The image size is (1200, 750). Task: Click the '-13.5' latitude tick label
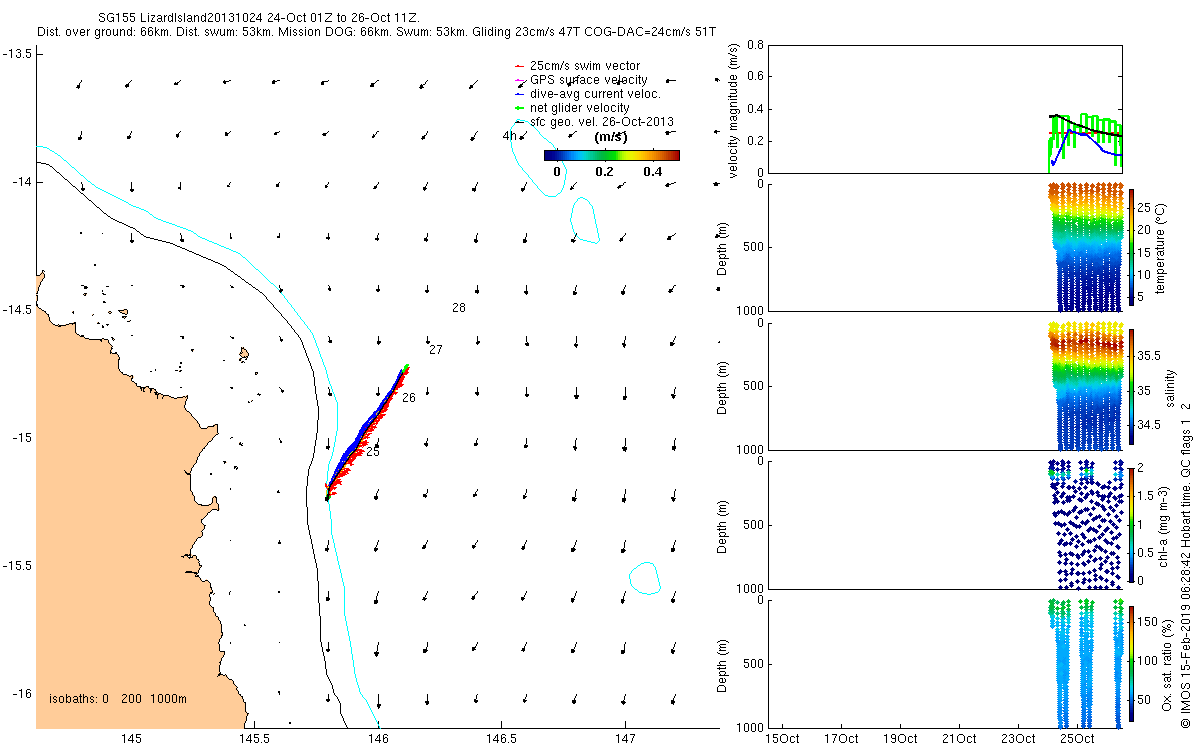pyautogui.click(x=17, y=53)
